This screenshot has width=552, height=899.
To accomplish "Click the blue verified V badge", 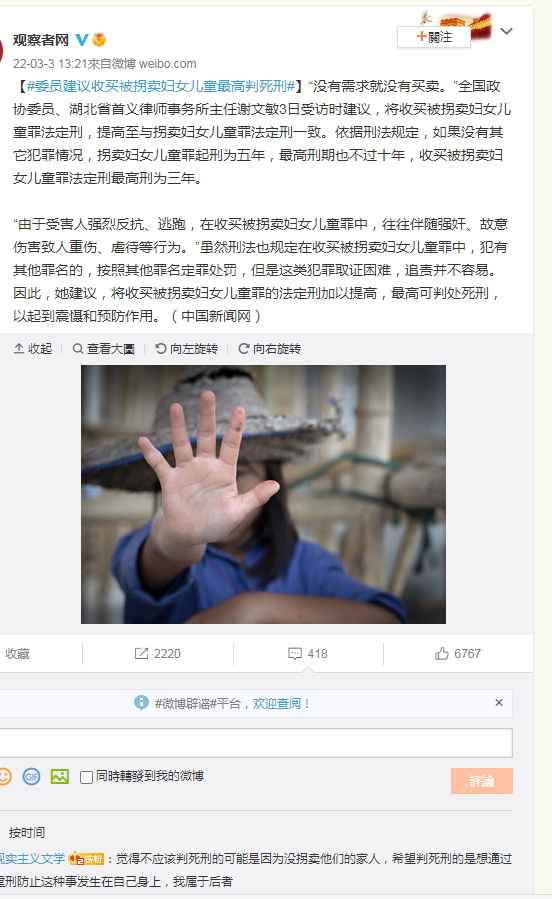I will 82,40.
